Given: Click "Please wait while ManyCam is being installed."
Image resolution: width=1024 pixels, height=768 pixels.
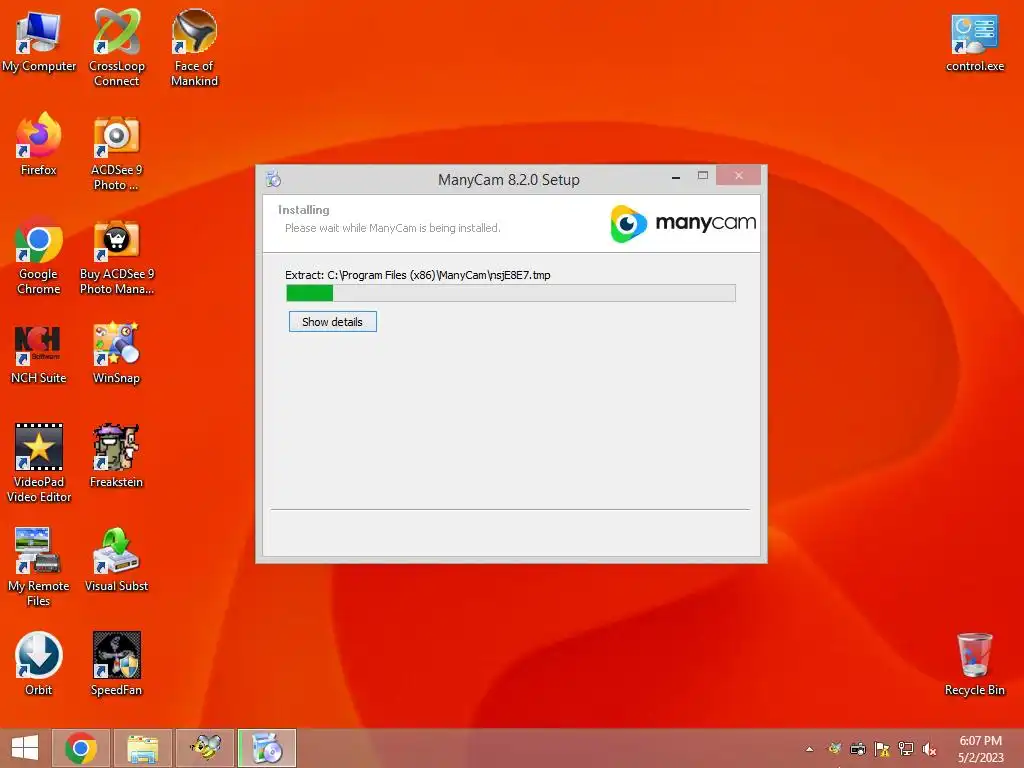Looking at the screenshot, I should pyautogui.click(x=392, y=228).
